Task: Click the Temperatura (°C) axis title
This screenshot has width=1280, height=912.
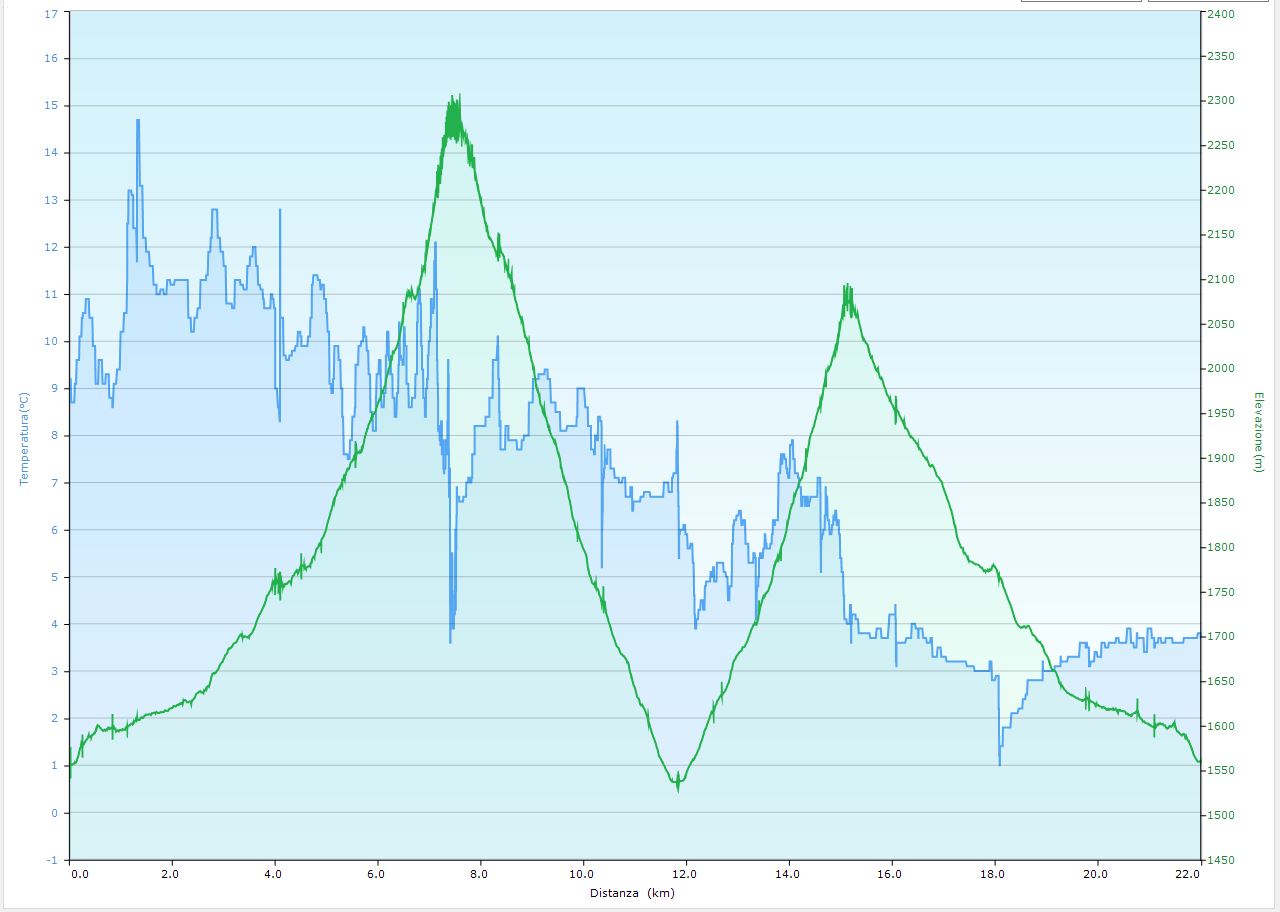Action: [24, 438]
